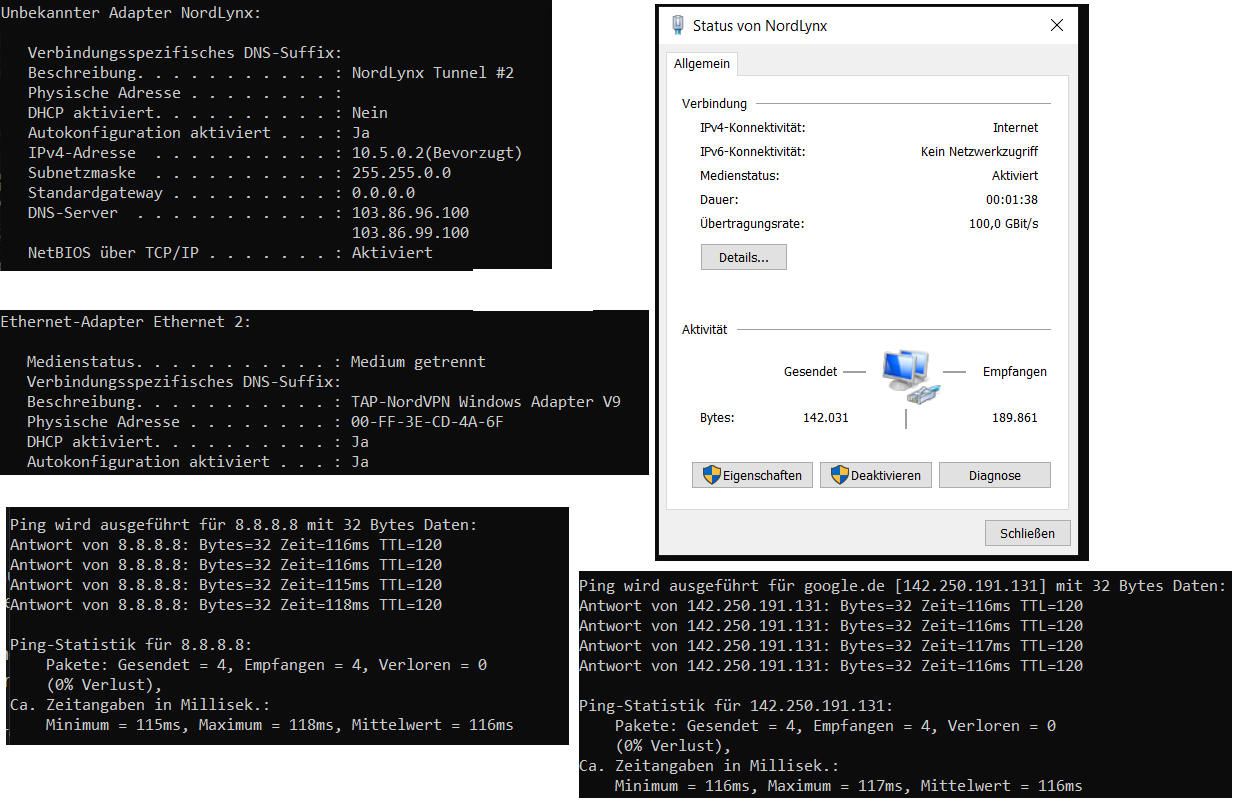Click the Deaktivieren button
The image size is (1242, 806).
(877, 475)
